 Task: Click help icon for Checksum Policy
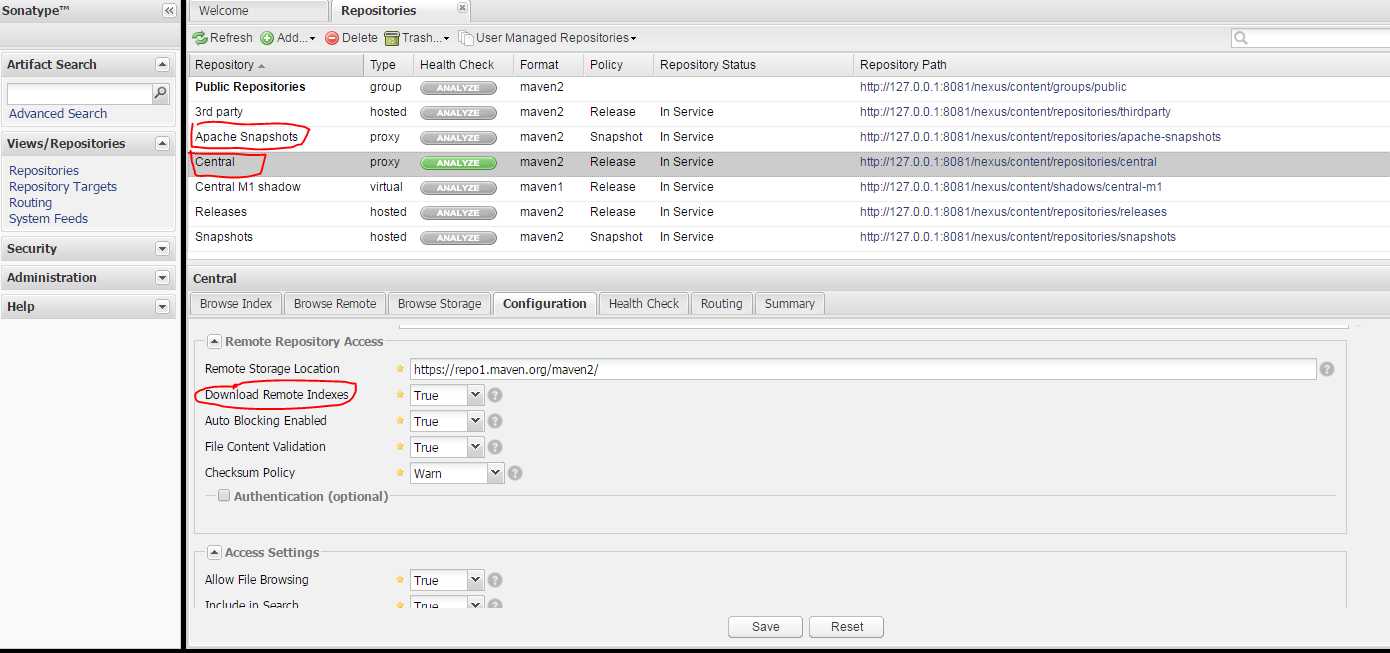pos(515,473)
